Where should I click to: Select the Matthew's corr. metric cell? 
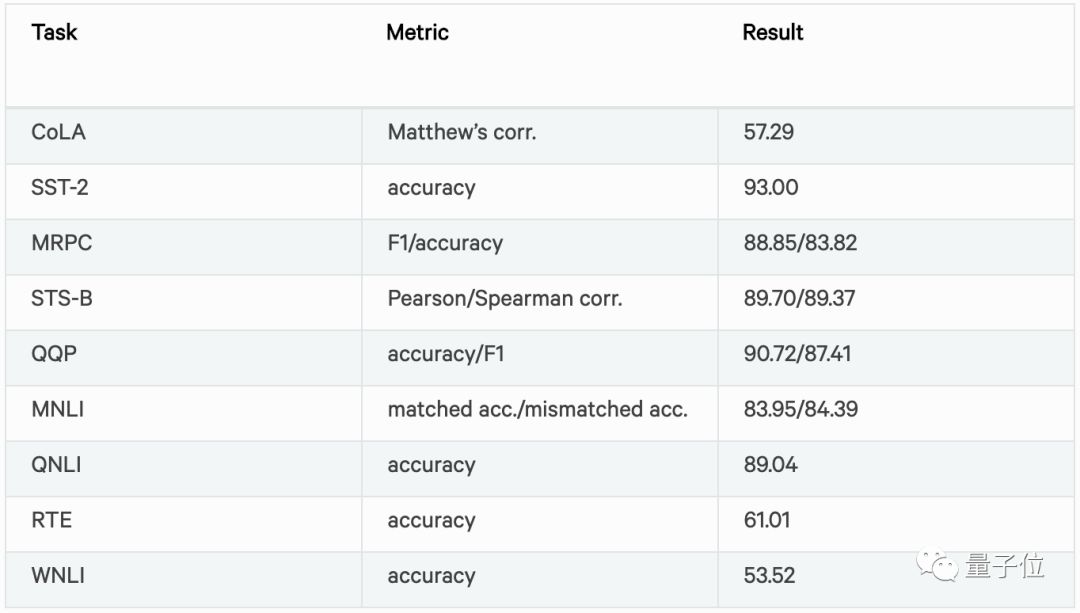pyautogui.click(x=462, y=132)
